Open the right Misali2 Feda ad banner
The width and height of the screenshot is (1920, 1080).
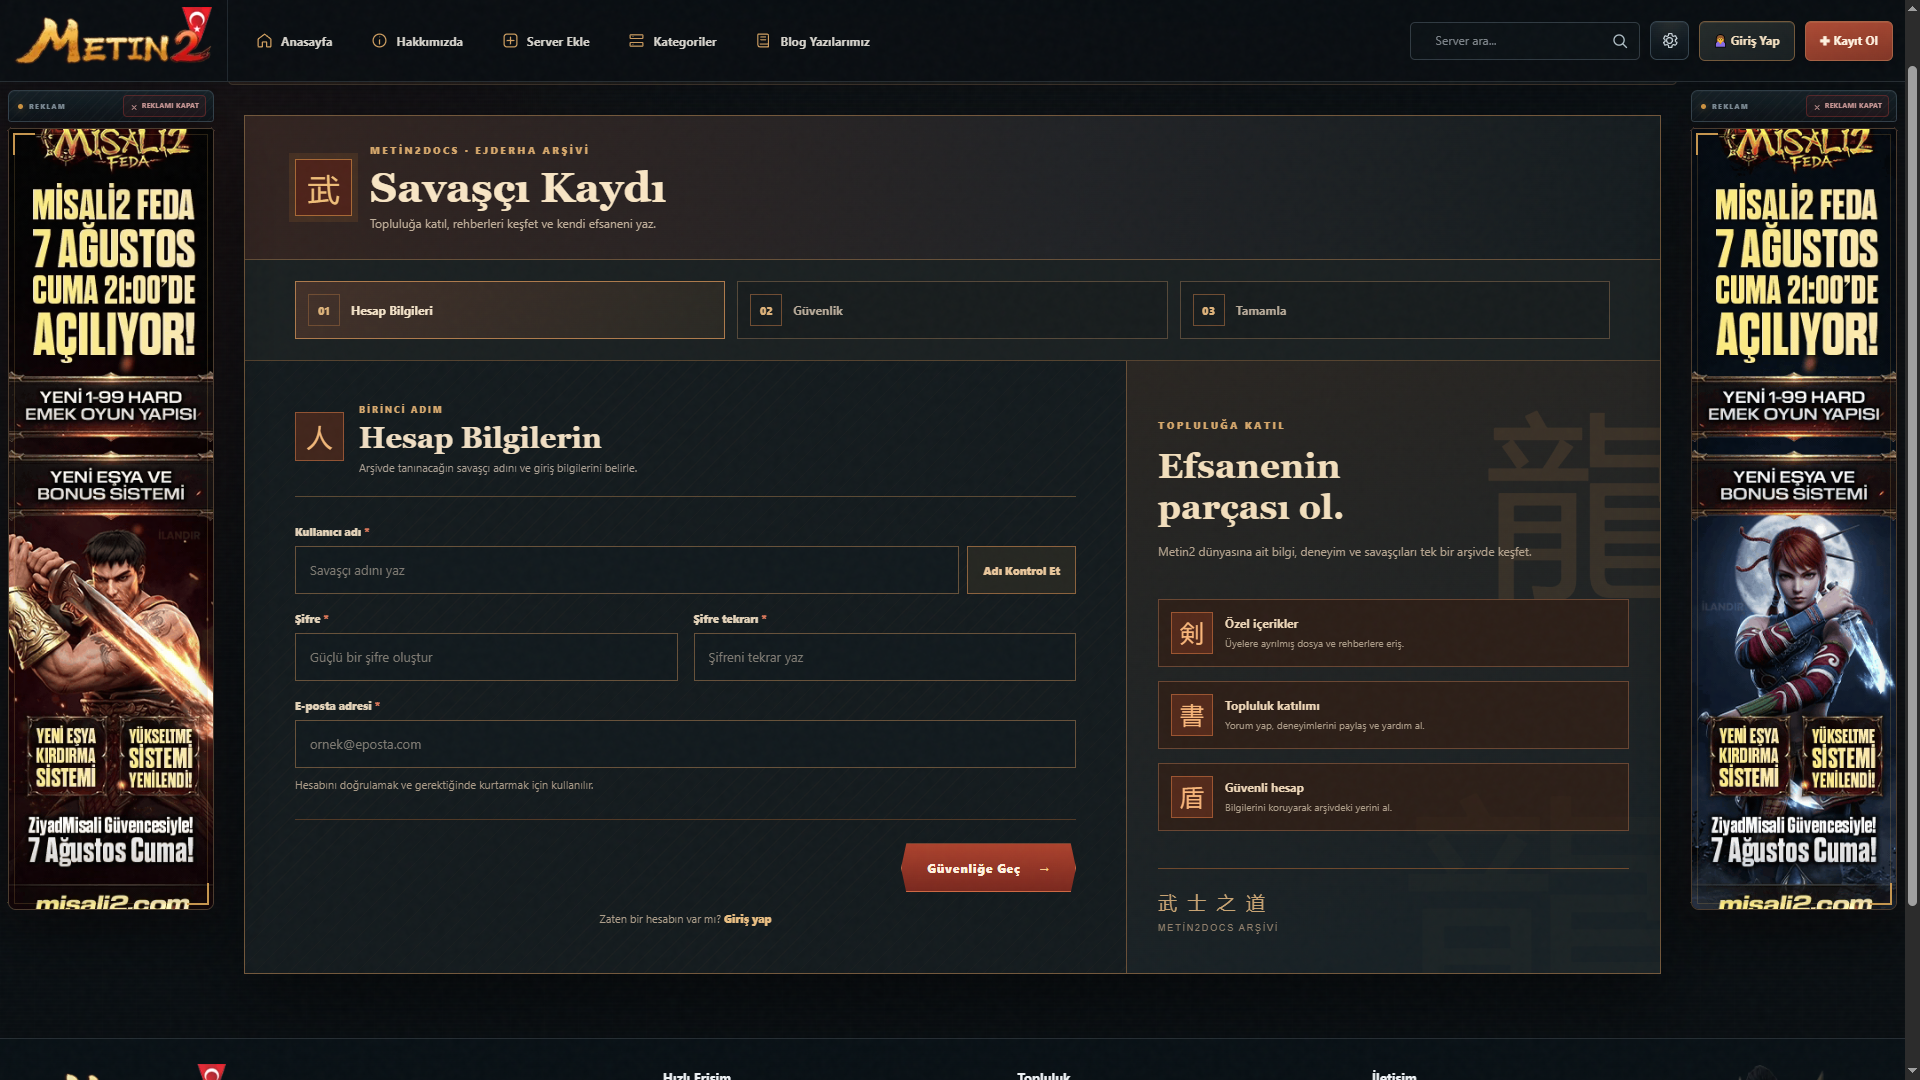coord(1794,518)
